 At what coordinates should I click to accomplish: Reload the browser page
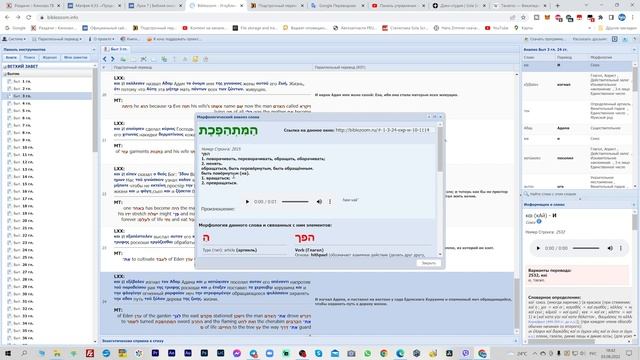(29, 18)
